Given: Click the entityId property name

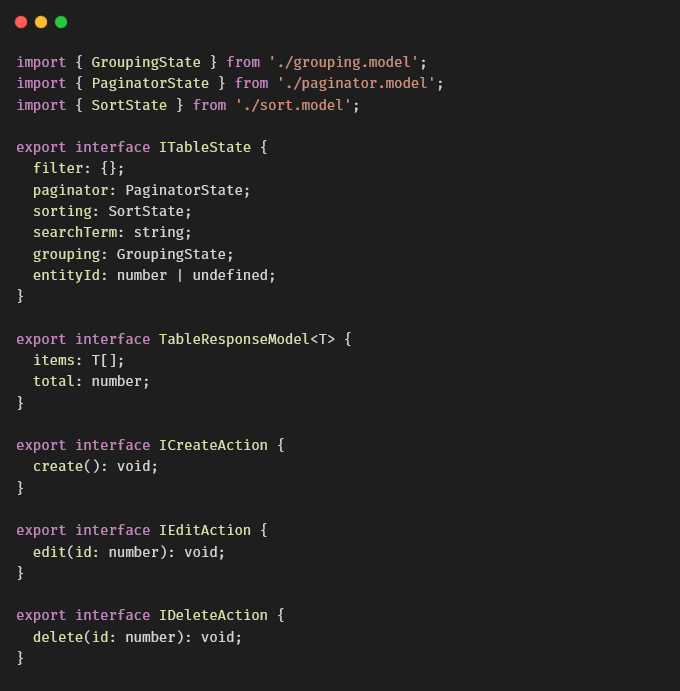Looking at the screenshot, I should click(x=67, y=275).
